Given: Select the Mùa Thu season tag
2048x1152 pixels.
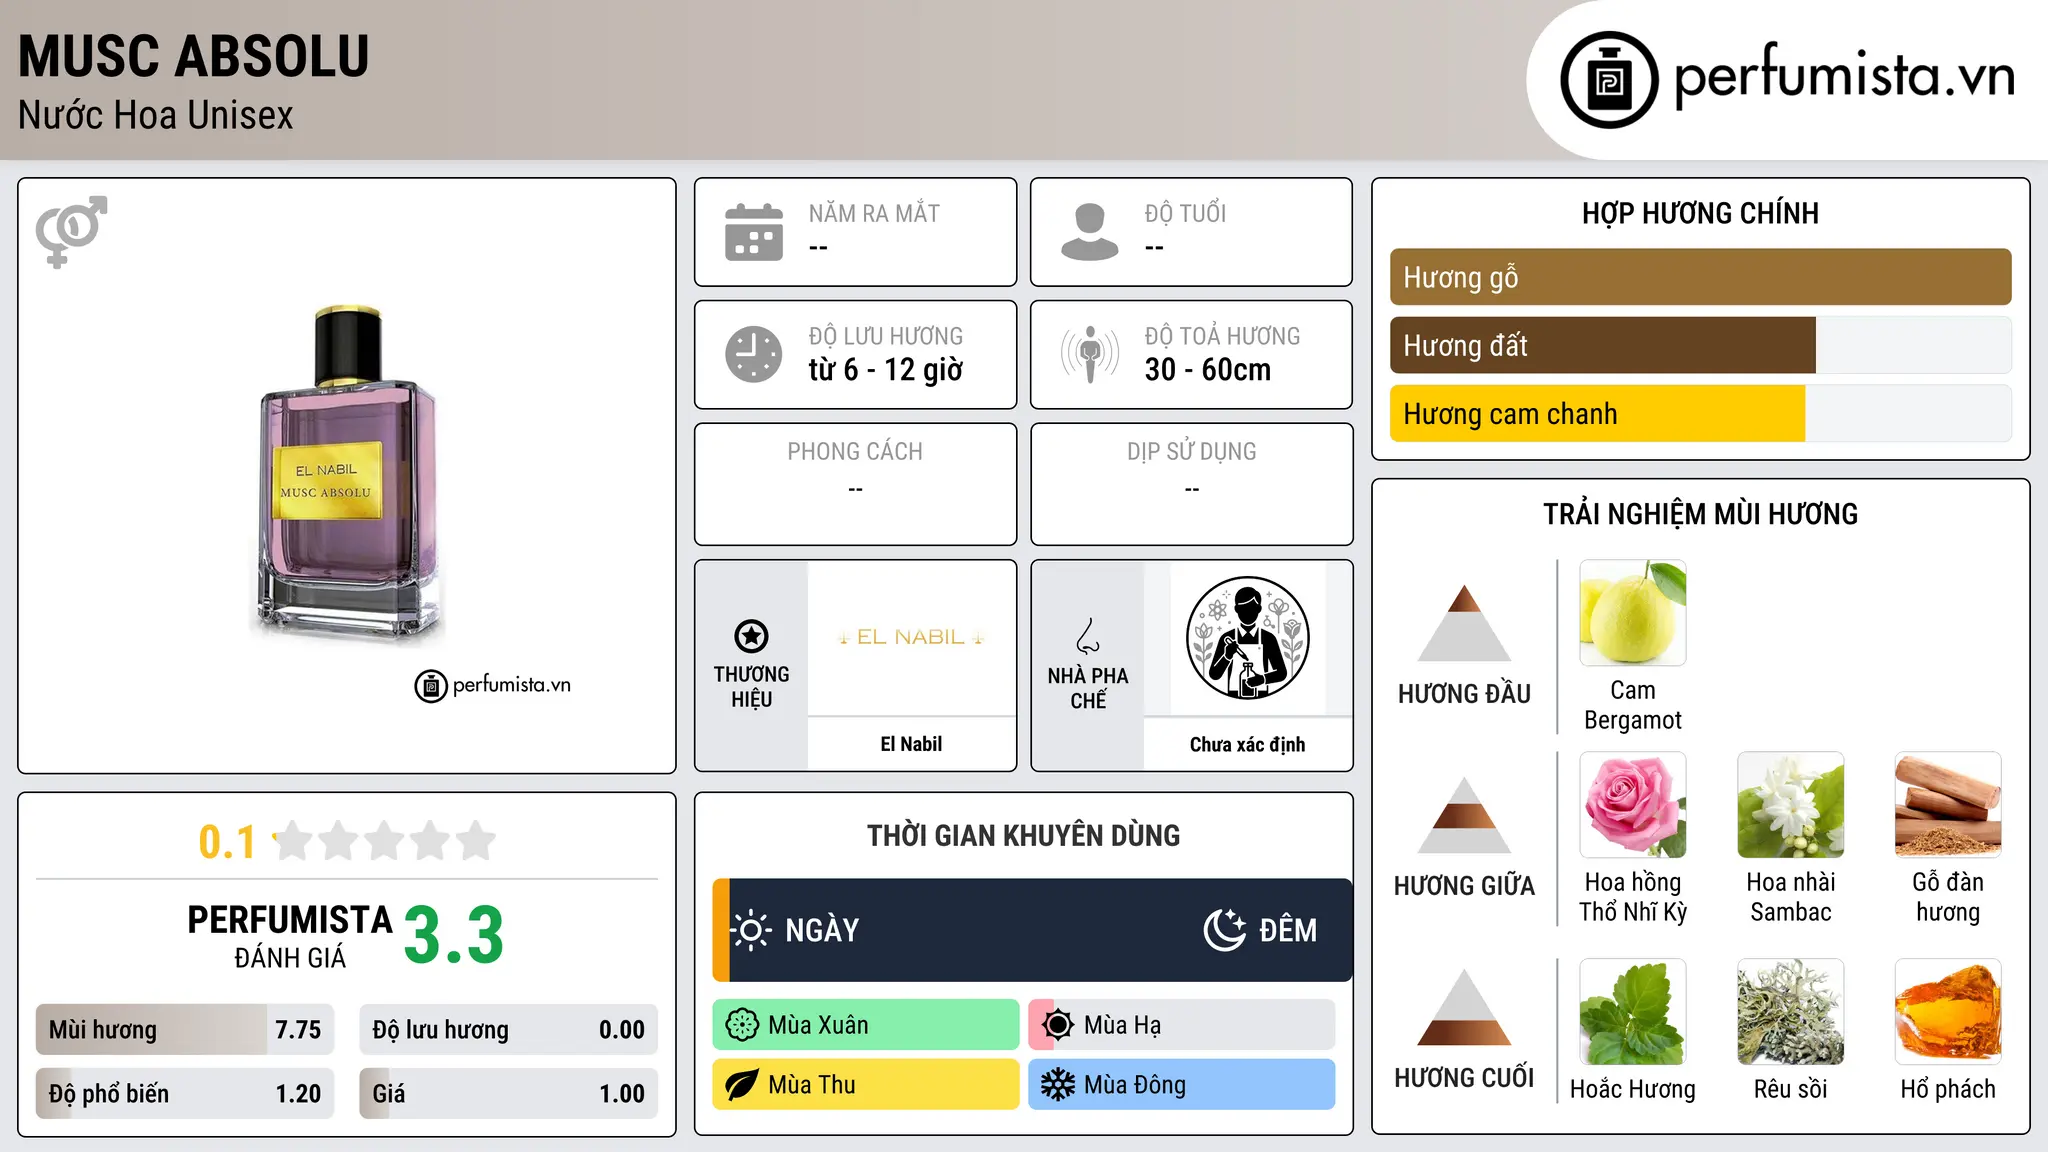Looking at the screenshot, I should (x=866, y=1085).
